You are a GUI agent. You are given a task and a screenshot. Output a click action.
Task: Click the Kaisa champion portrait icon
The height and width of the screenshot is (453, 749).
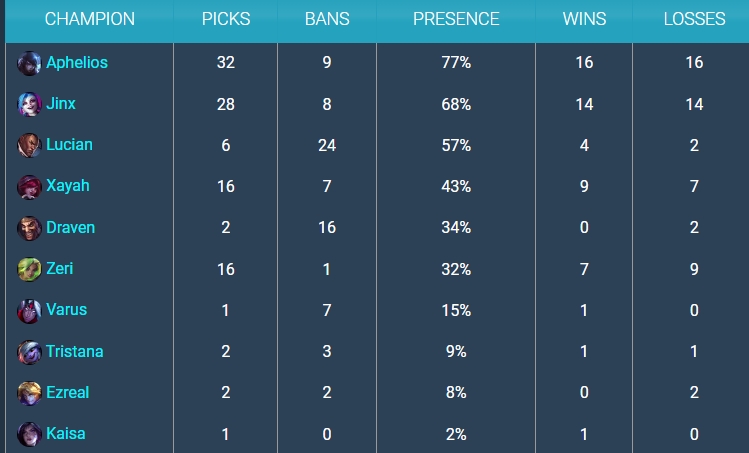click(29, 434)
